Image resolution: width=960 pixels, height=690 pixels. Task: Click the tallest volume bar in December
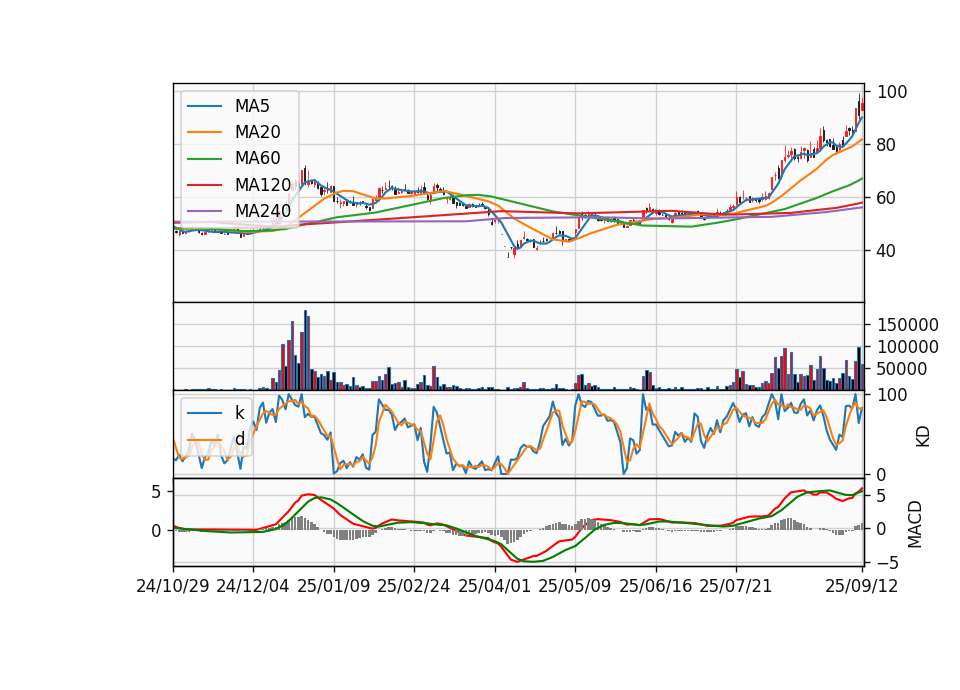click(306, 350)
